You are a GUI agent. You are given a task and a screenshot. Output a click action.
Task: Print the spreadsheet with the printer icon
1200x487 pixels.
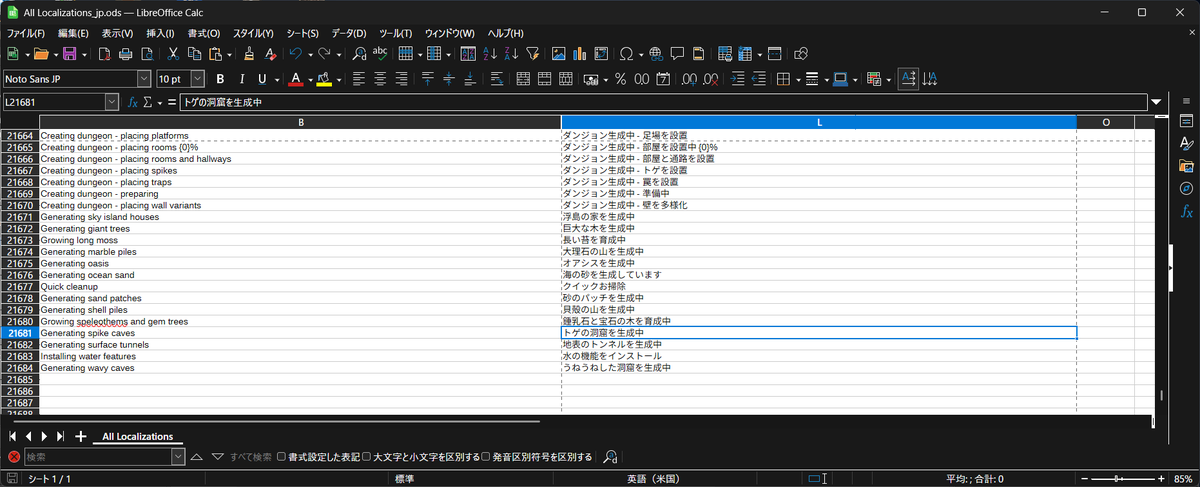pyautogui.click(x=126, y=53)
